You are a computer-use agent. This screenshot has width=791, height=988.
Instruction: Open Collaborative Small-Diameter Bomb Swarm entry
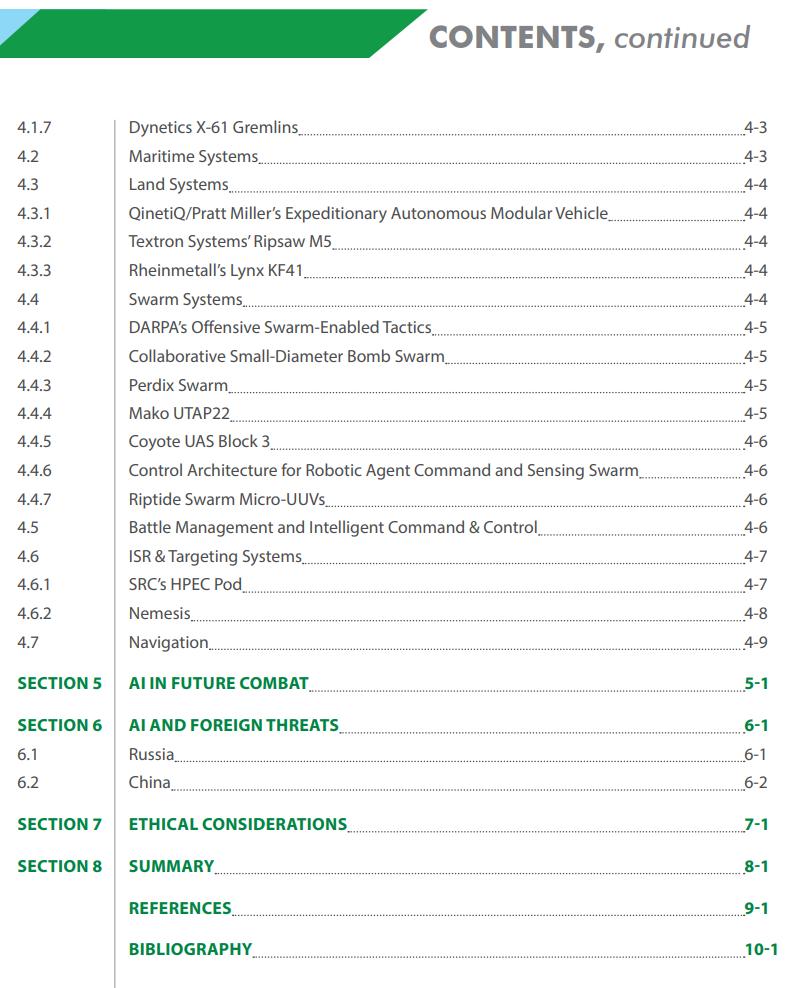(286, 357)
